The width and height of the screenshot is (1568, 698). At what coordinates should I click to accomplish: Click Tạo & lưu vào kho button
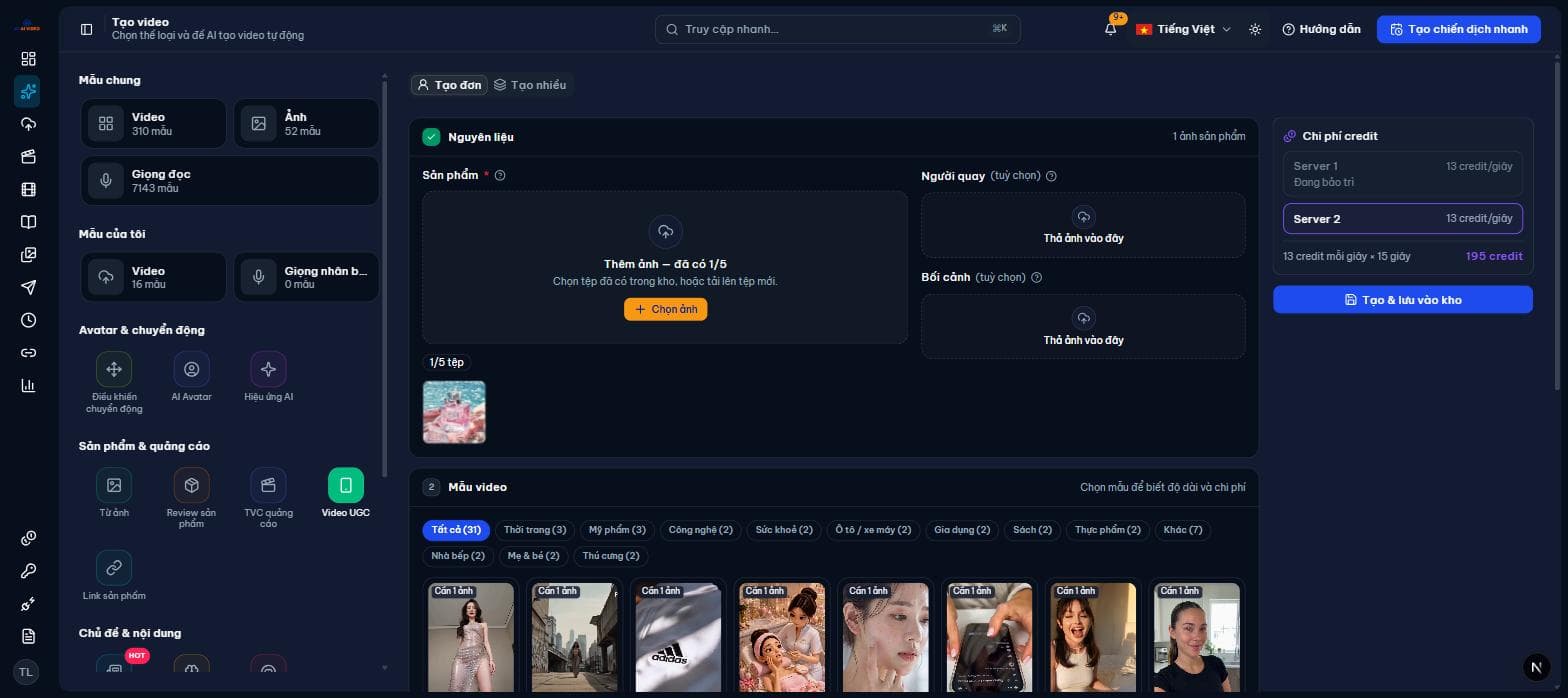[x=1402, y=300]
